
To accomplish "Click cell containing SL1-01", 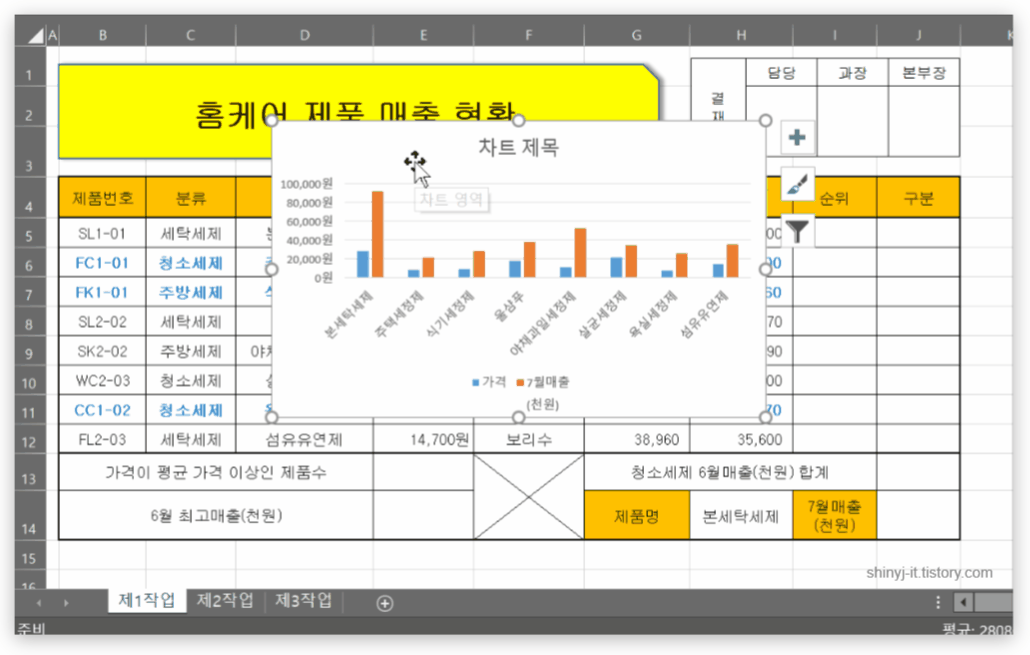I will point(102,233).
